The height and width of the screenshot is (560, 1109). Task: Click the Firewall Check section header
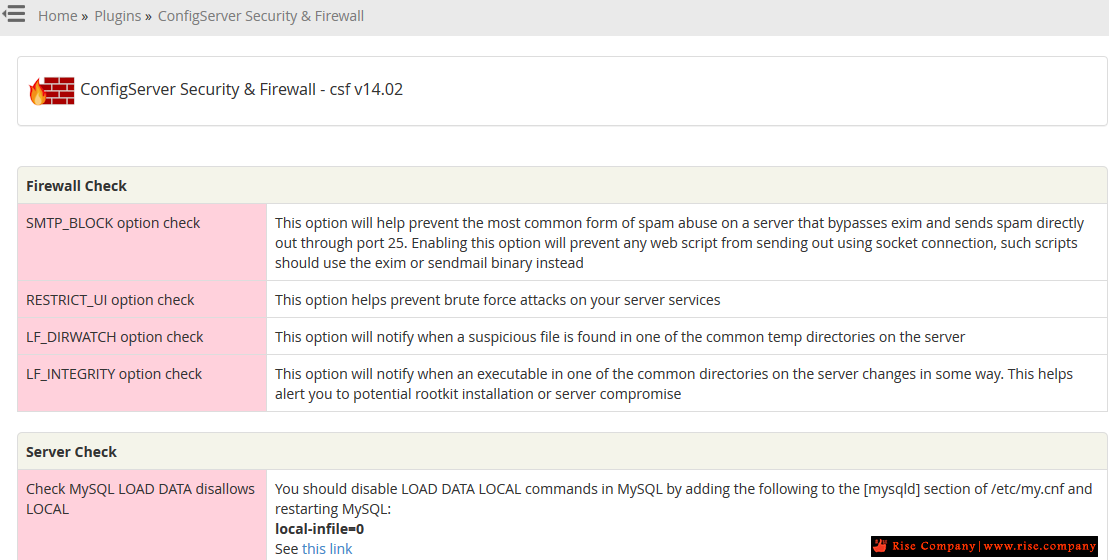point(562,186)
